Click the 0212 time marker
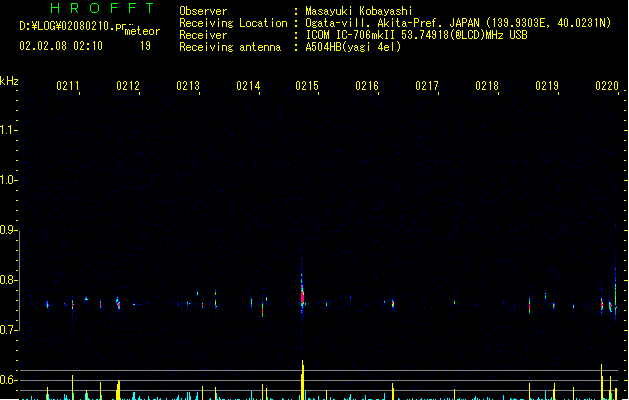 click(128, 86)
